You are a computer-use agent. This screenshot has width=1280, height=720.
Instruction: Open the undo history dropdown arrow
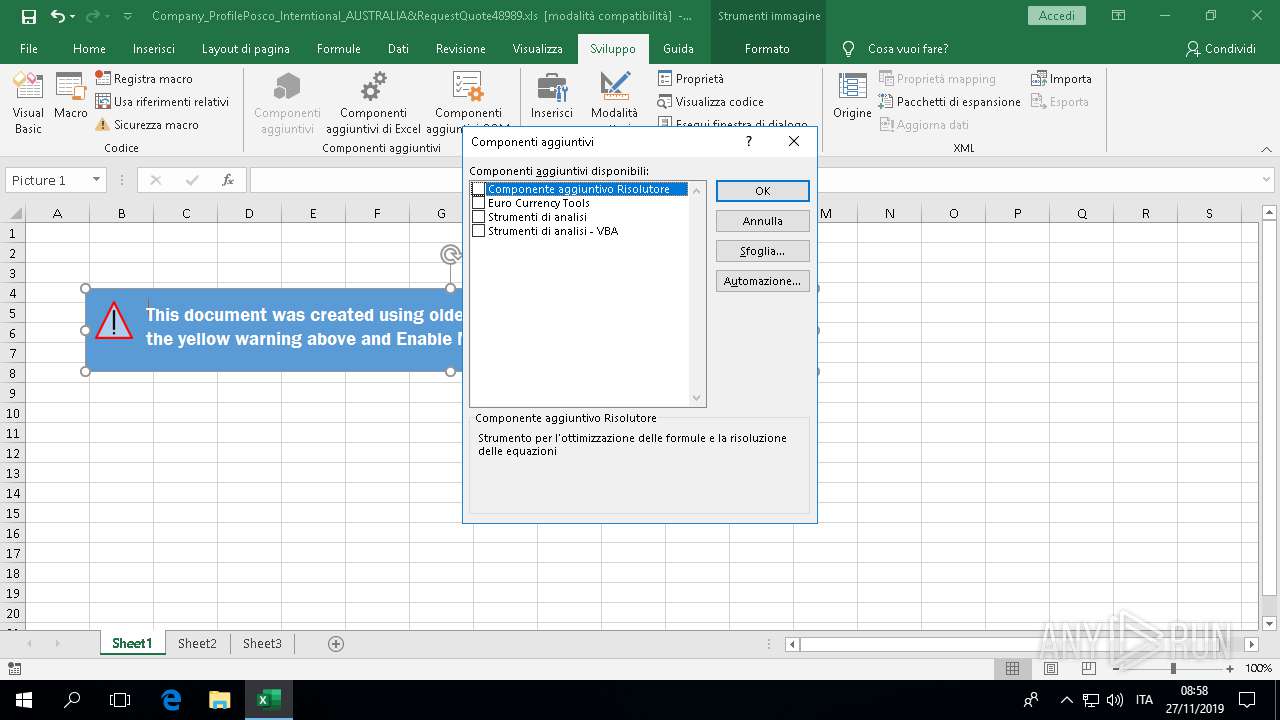pyautogui.click(x=74, y=16)
